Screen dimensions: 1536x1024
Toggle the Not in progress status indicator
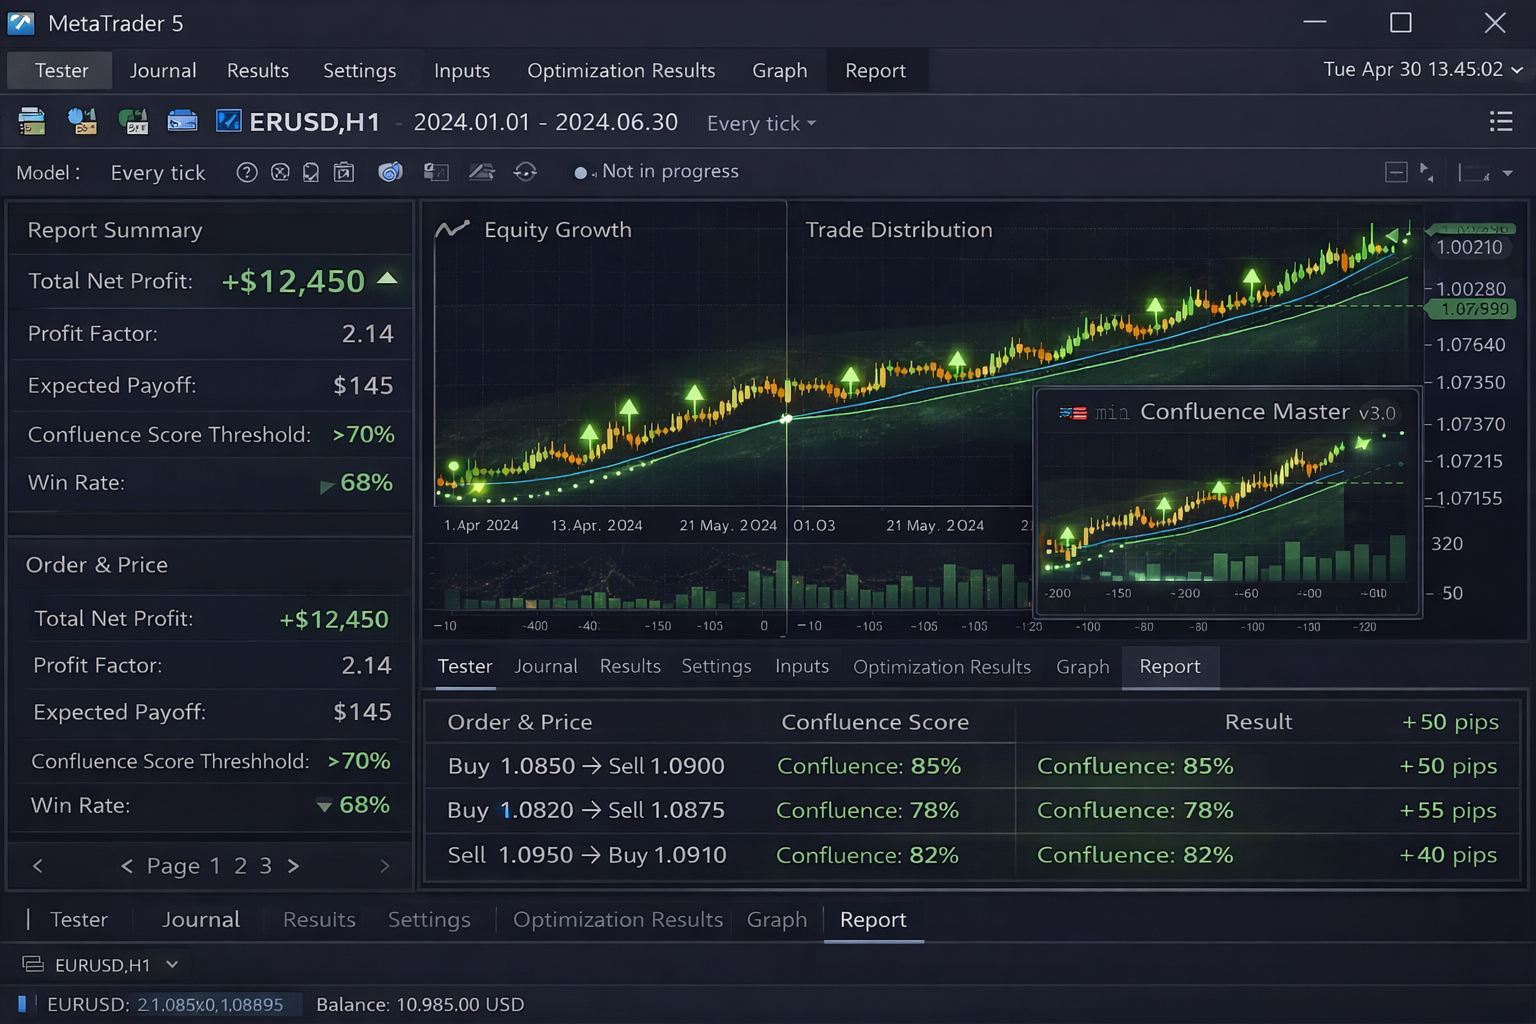580,173
